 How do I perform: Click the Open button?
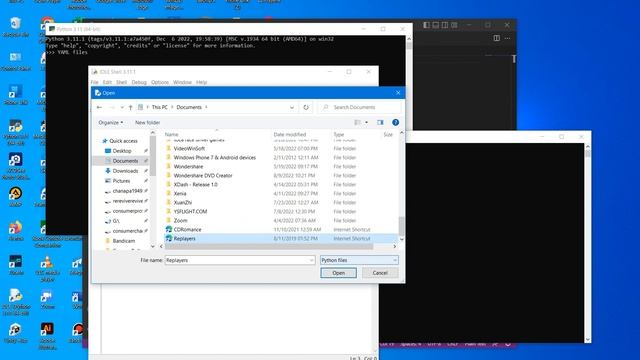click(x=338, y=273)
